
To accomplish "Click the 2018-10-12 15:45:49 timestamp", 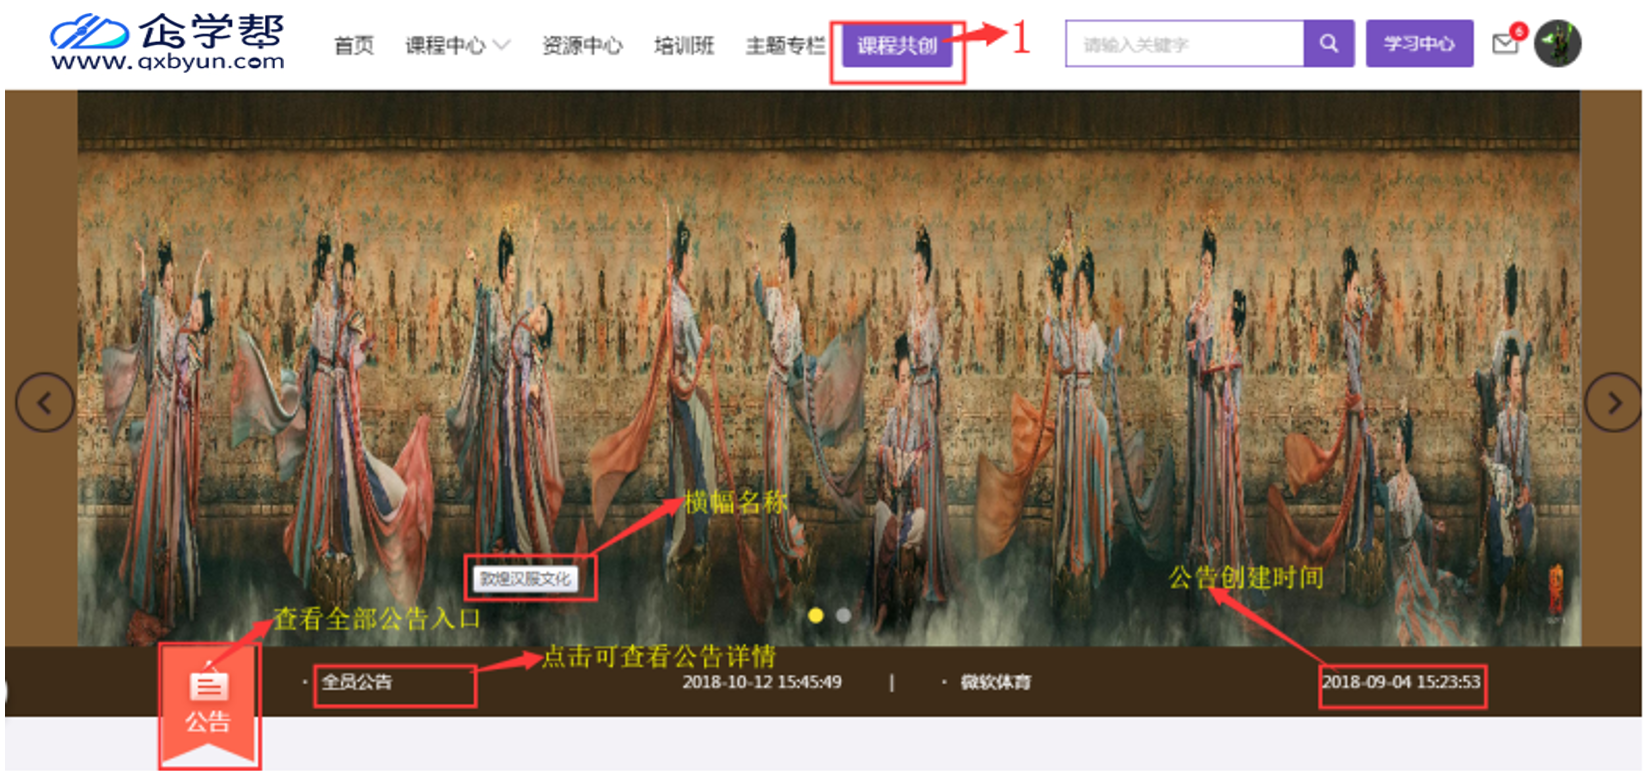I will (762, 682).
